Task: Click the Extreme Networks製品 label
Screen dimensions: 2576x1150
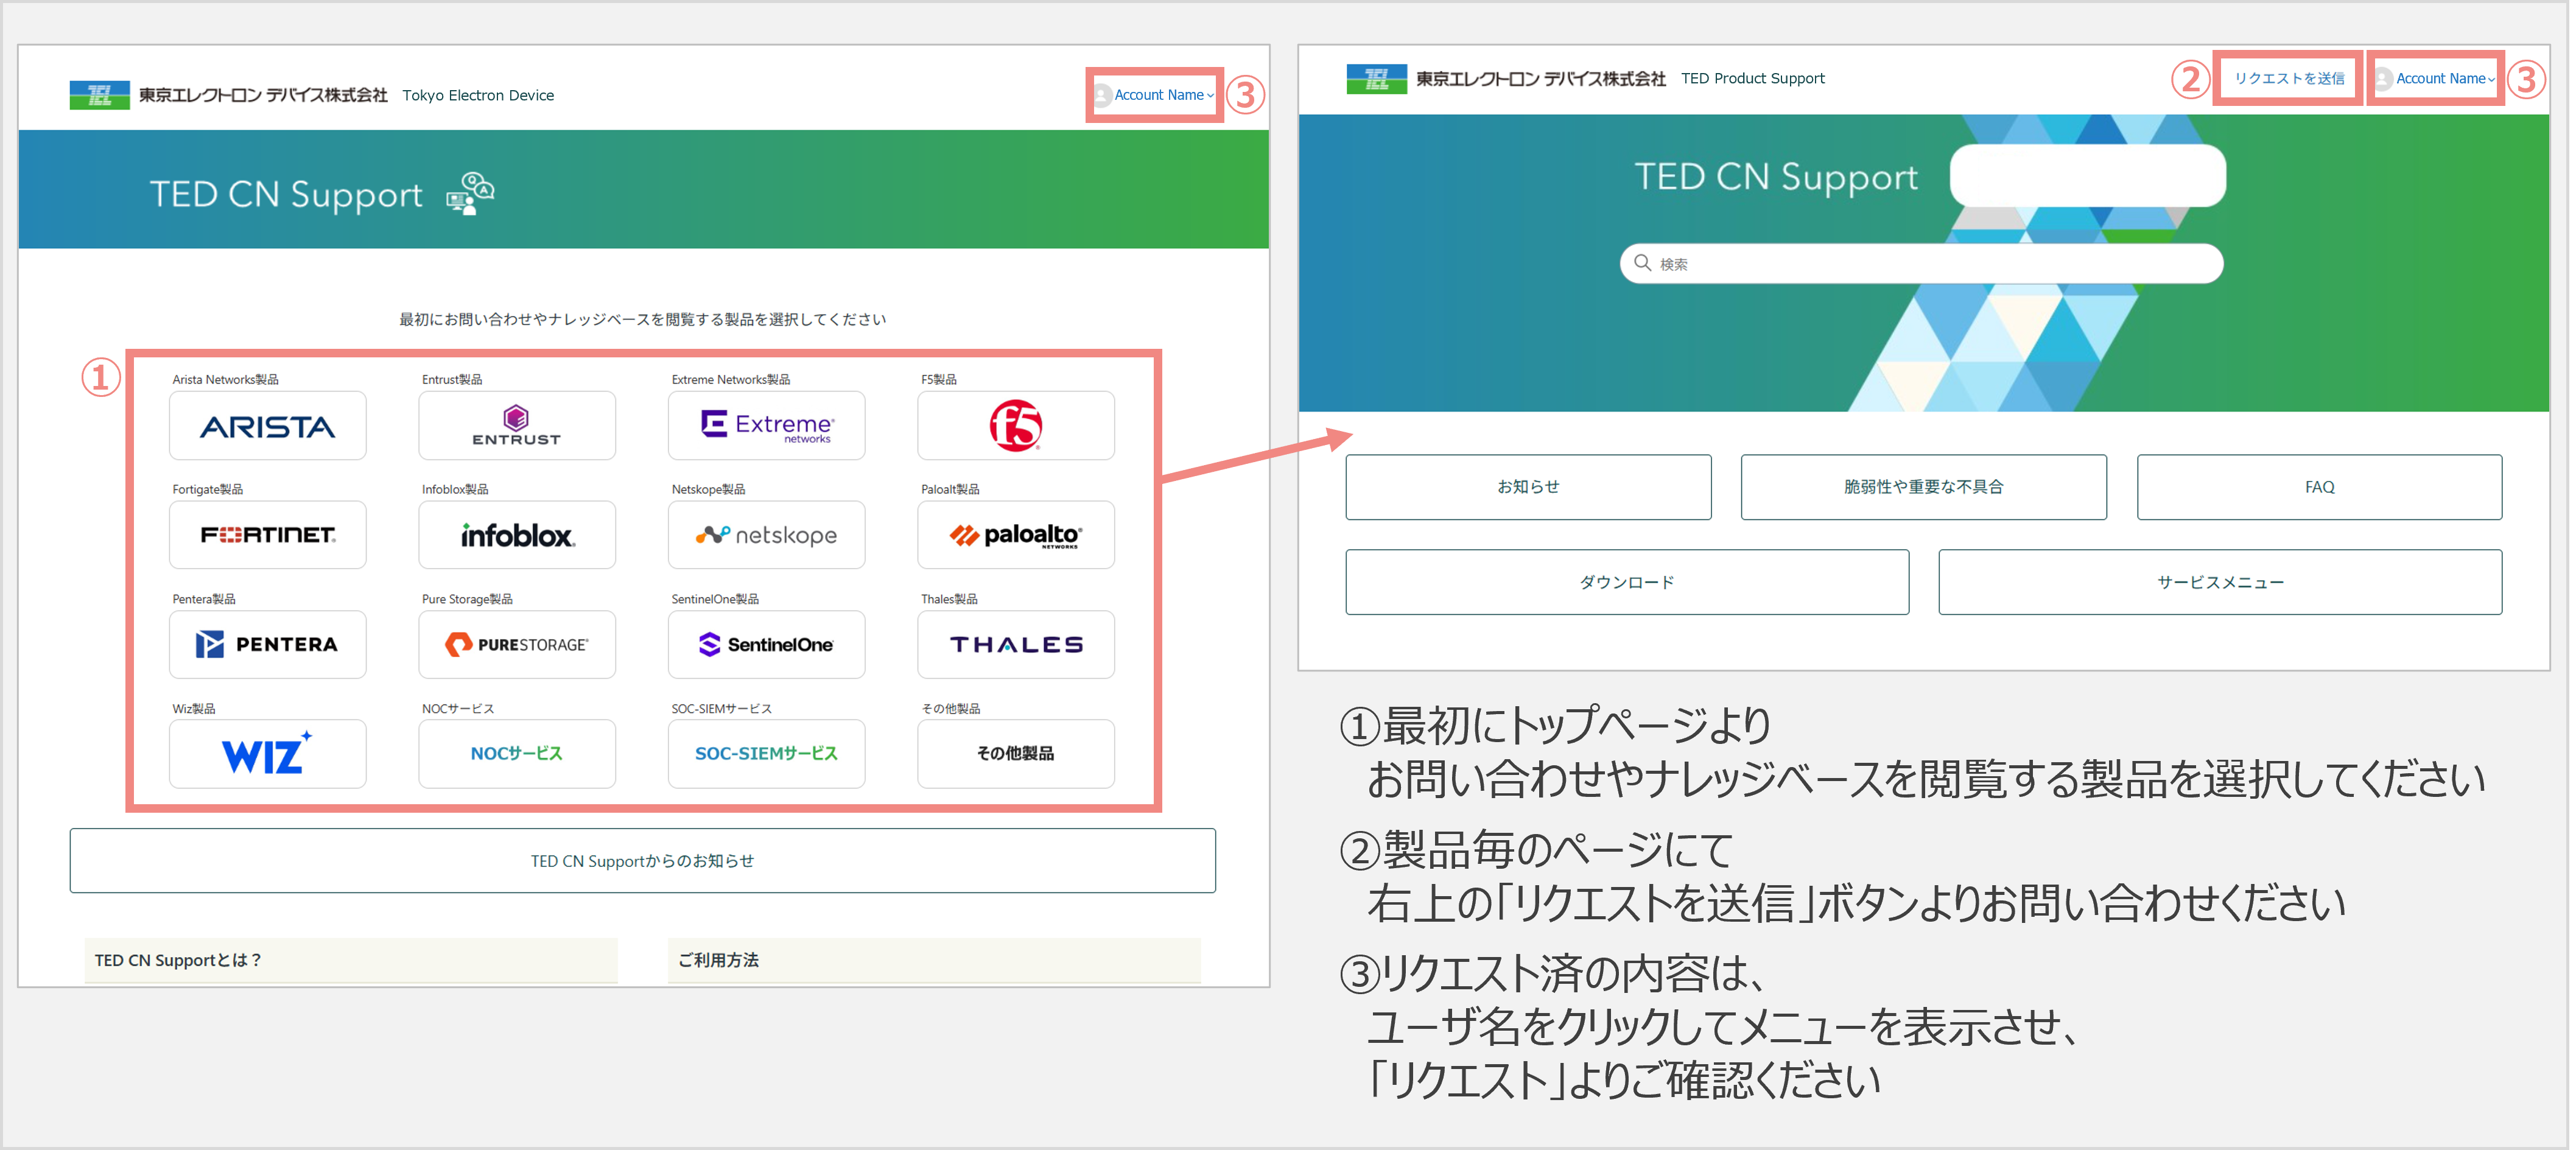Action: click(731, 380)
